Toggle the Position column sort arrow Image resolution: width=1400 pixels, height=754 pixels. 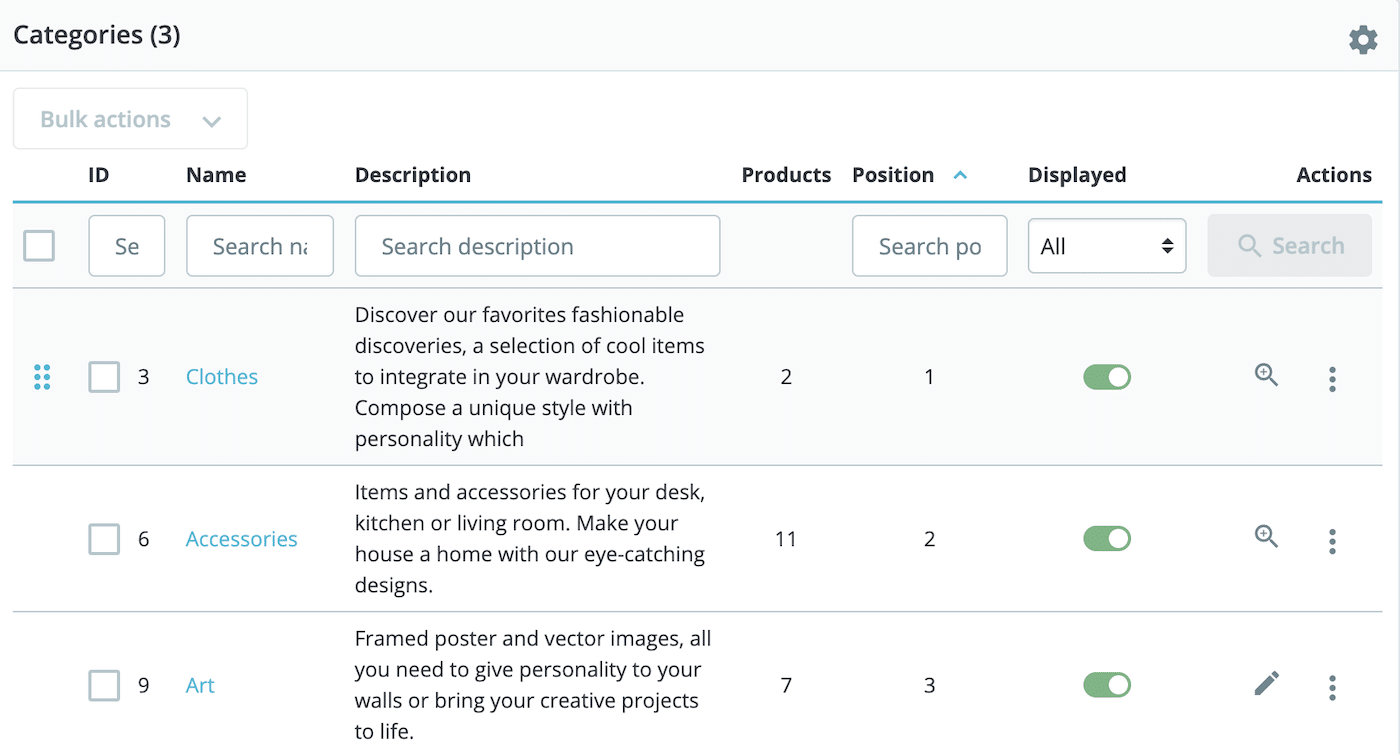[959, 174]
